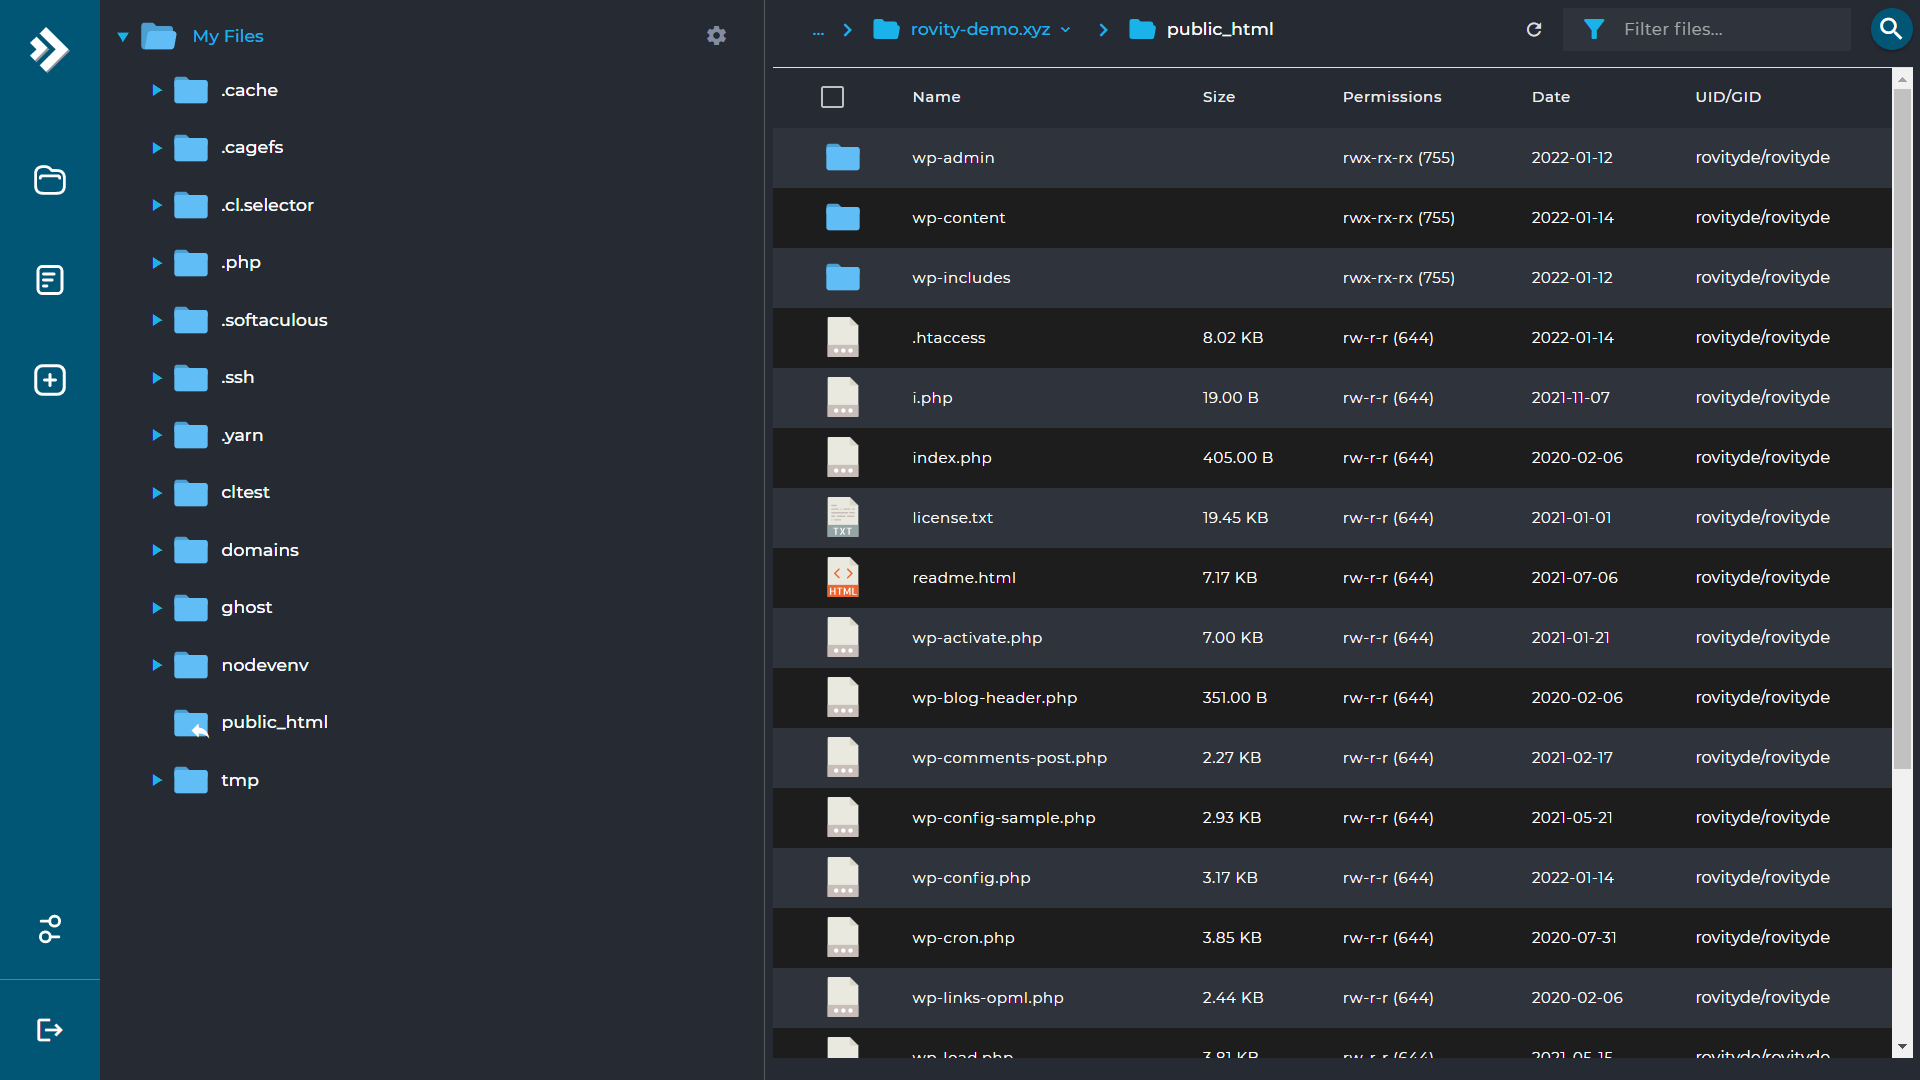Click the wp-config.php file icon
1920x1080 pixels.
tap(843, 878)
